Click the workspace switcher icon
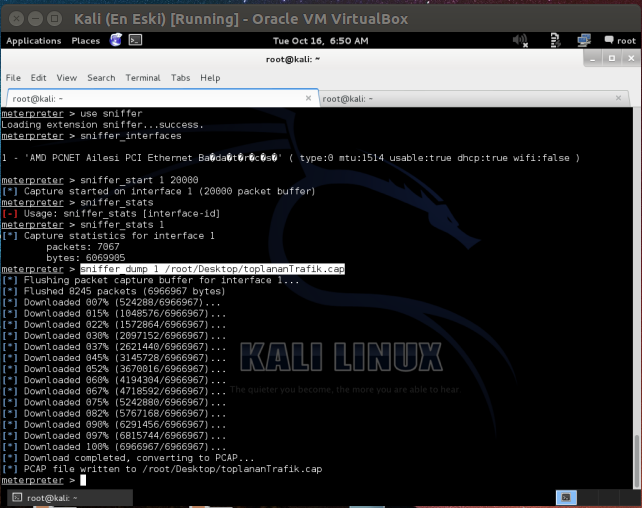Screen dimensions: 642x508 [566, 497]
